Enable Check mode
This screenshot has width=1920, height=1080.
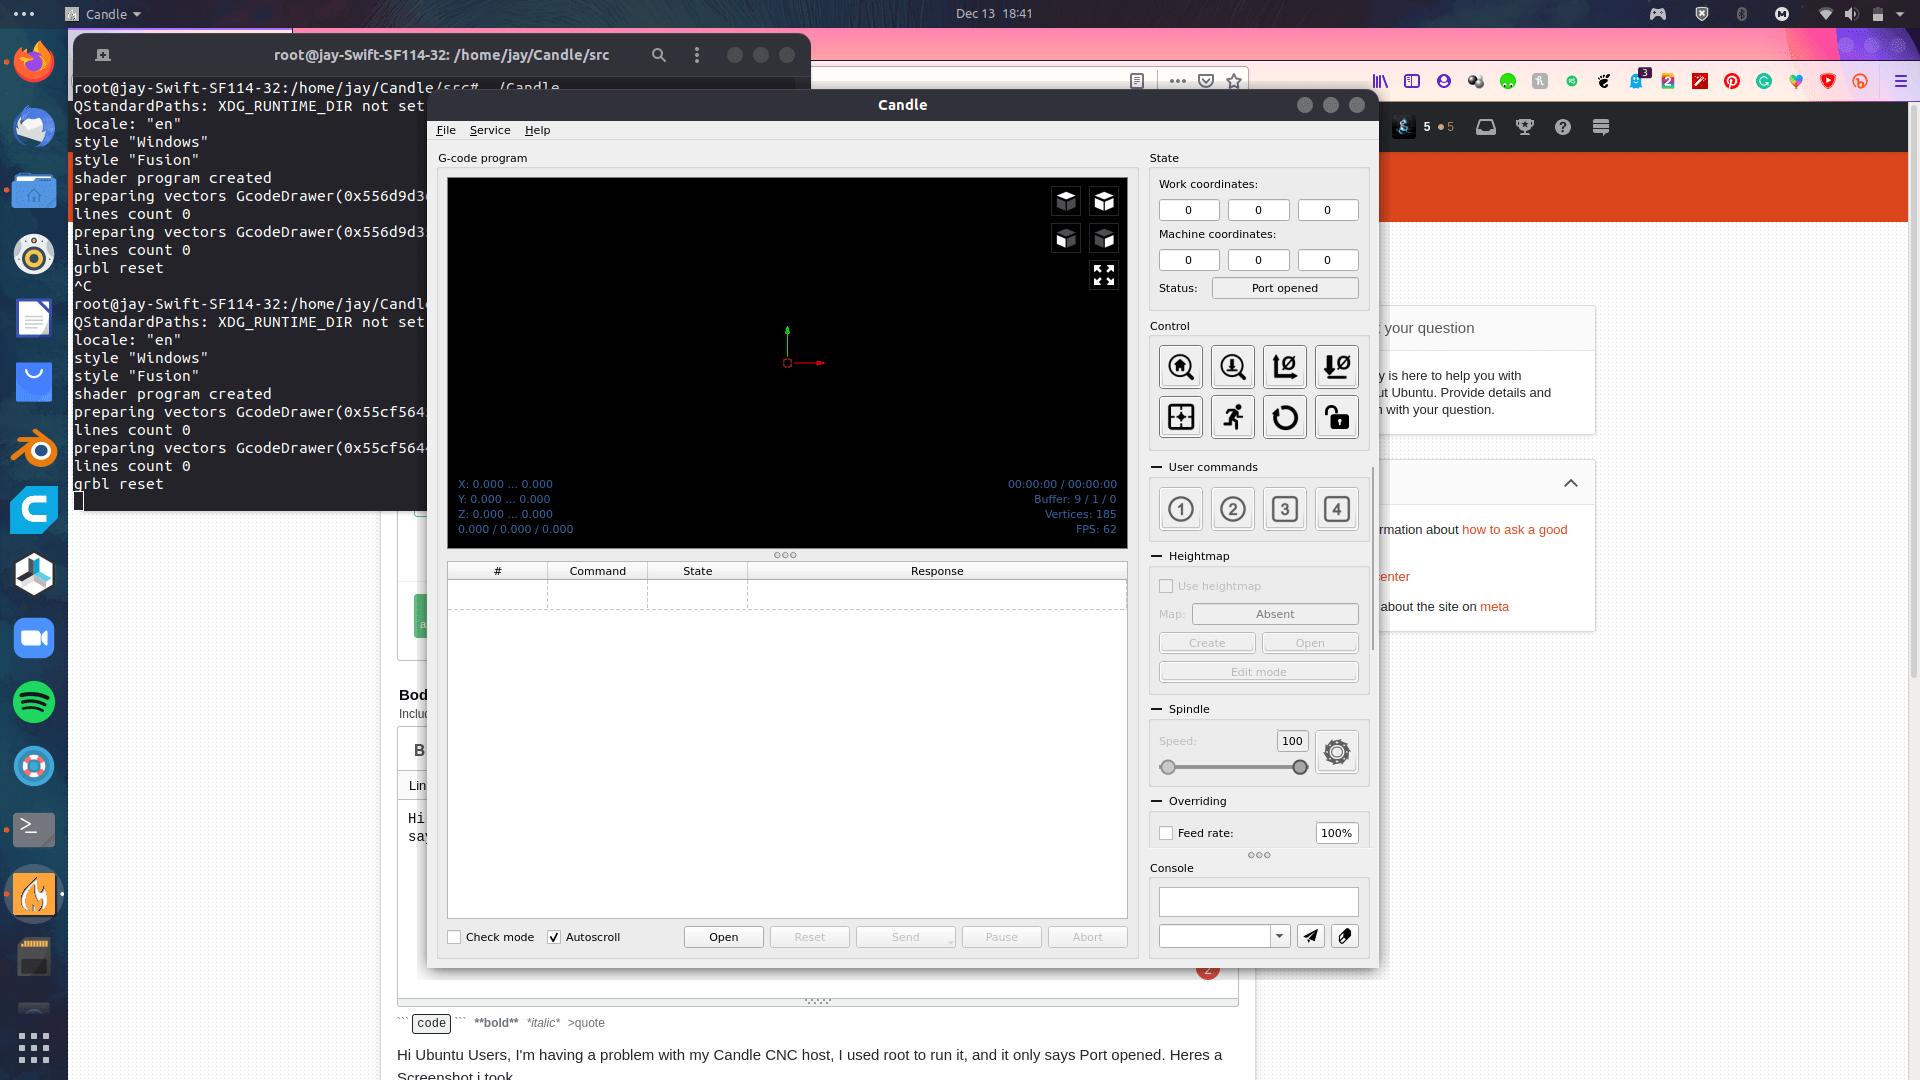coord(454,937)
